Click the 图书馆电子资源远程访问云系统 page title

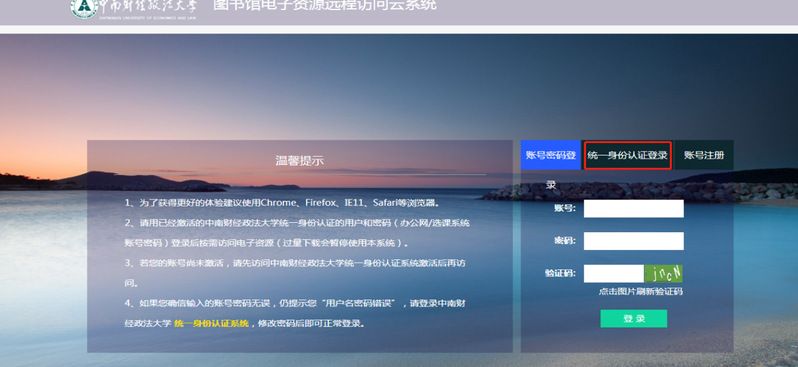[x=325, y=5]
